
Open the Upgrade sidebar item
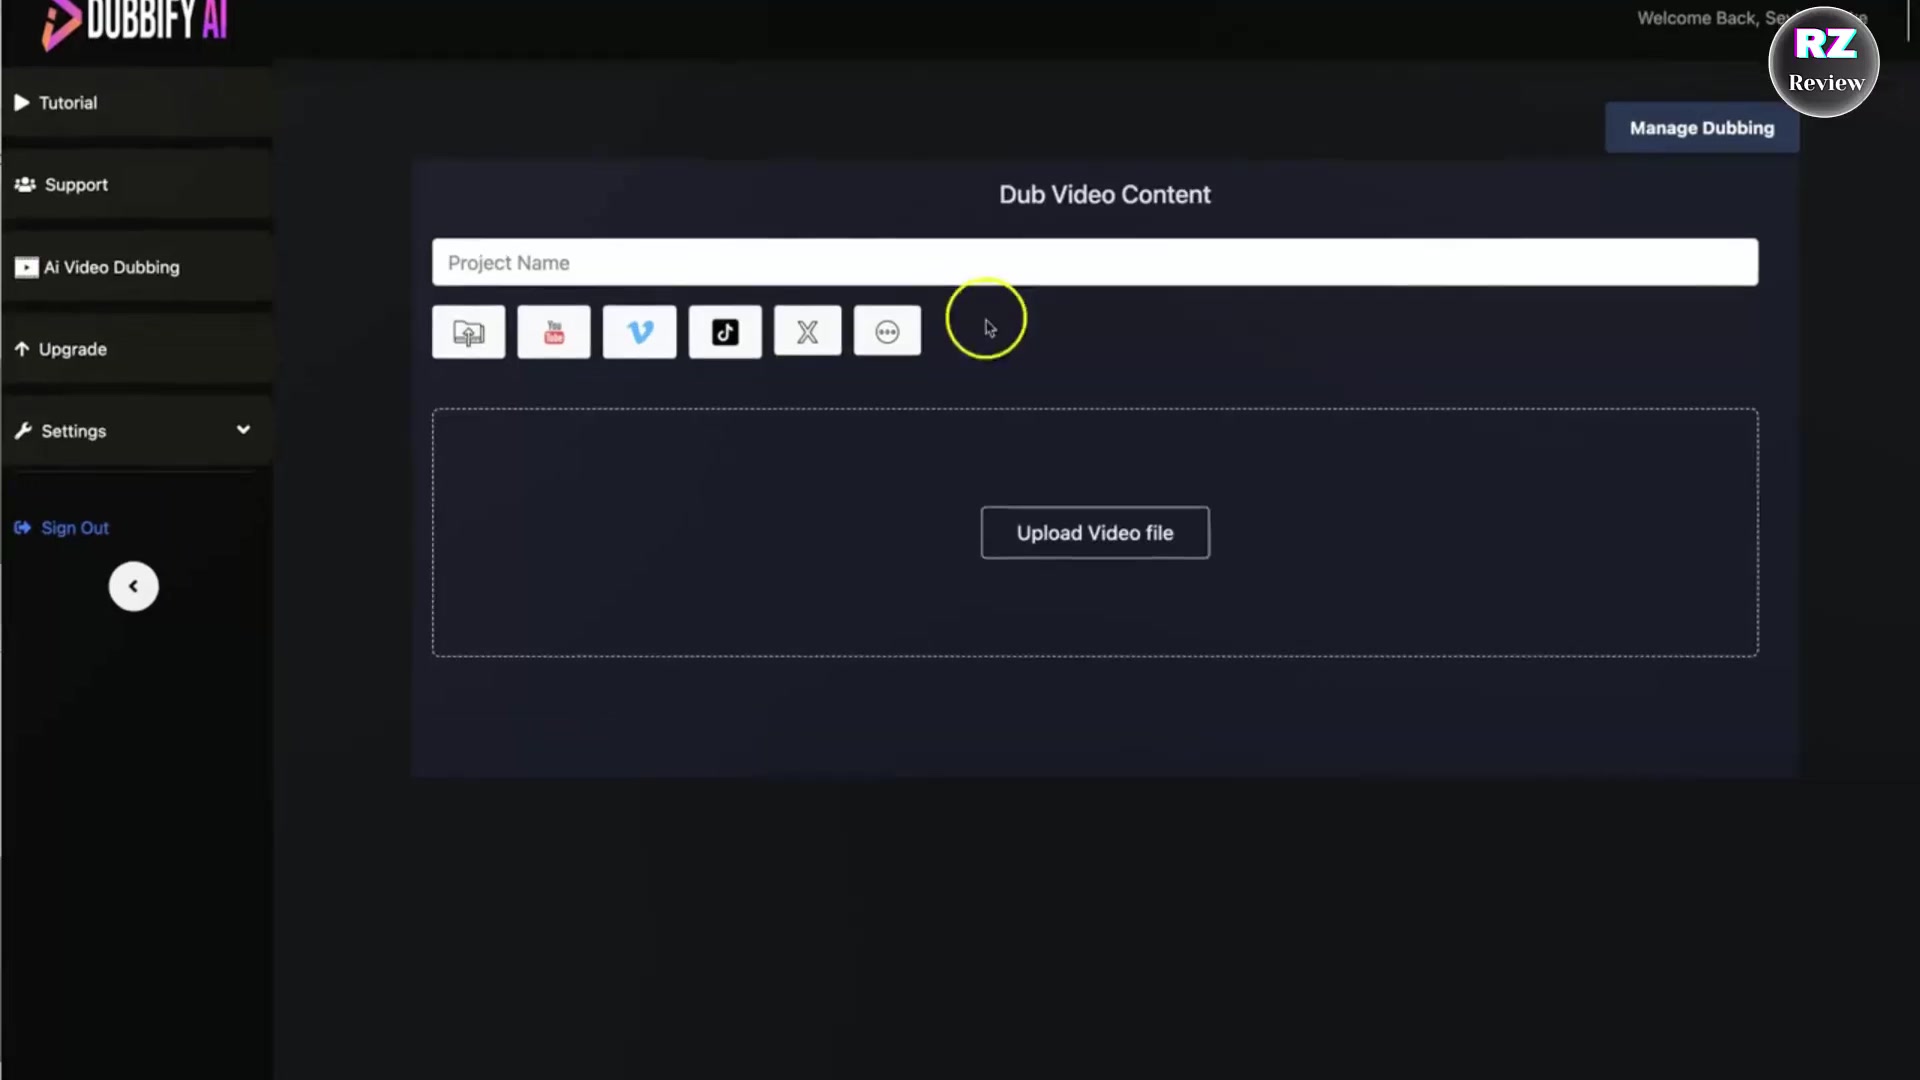pos(136,349)
